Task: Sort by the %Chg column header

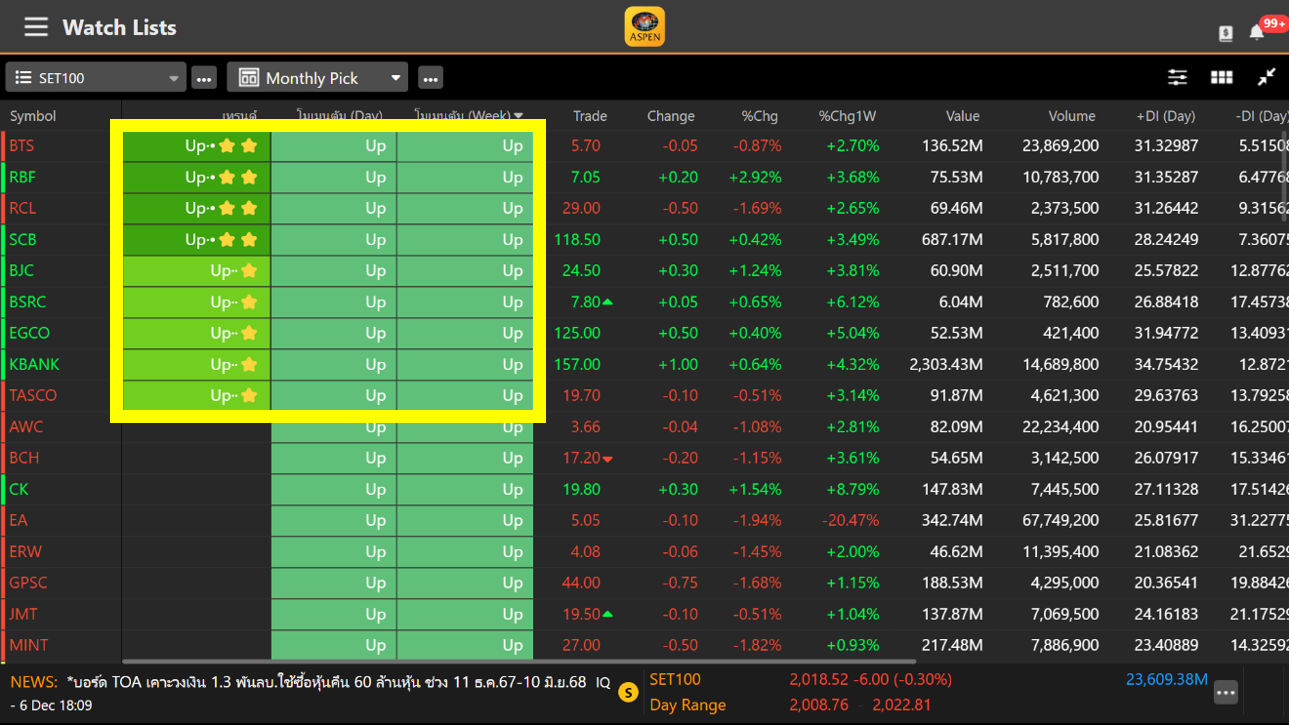Action: 760,116
